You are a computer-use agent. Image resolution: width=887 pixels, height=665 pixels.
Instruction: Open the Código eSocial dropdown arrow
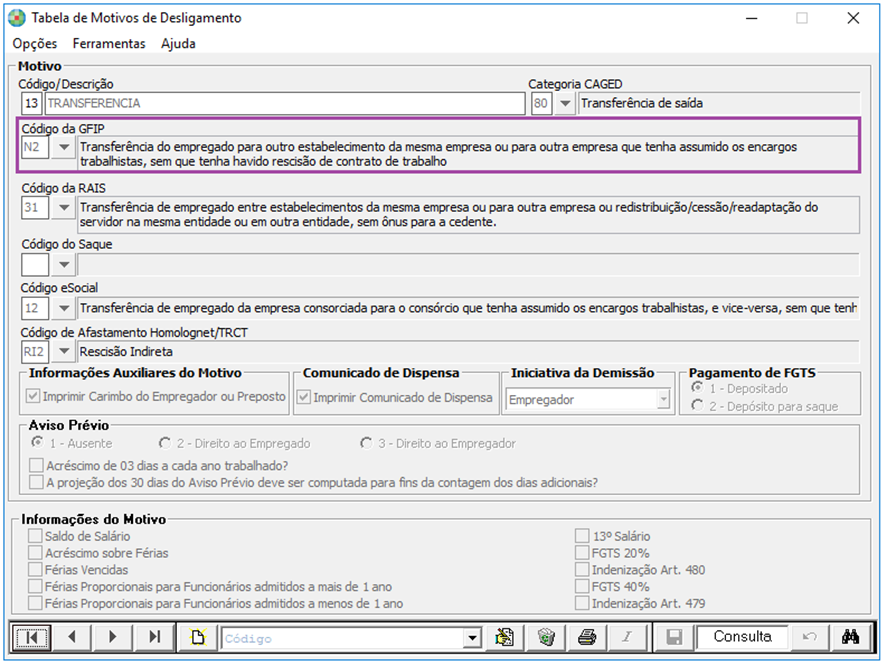point(64,309)
